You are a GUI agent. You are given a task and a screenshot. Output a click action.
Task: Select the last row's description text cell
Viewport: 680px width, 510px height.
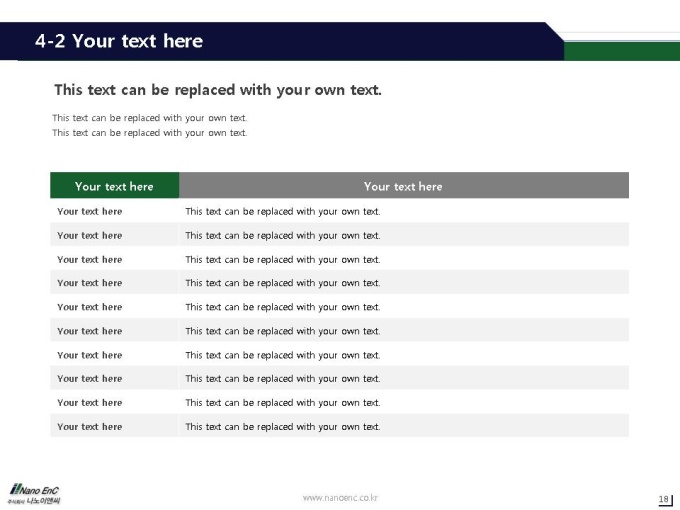pos(404,426)
